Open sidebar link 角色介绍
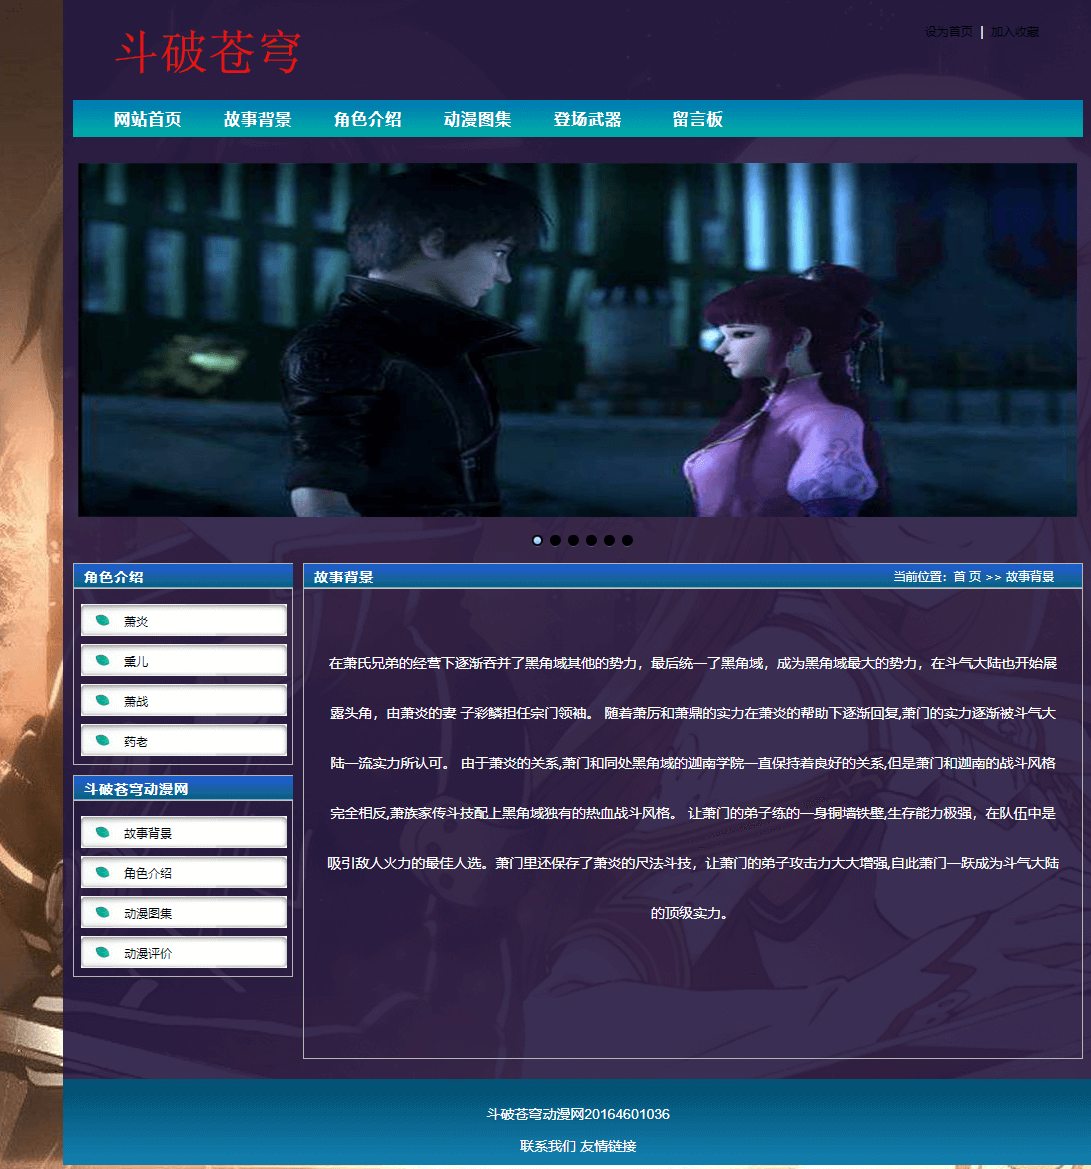Screen dimensions: 1091x1169 pos(183,872)
